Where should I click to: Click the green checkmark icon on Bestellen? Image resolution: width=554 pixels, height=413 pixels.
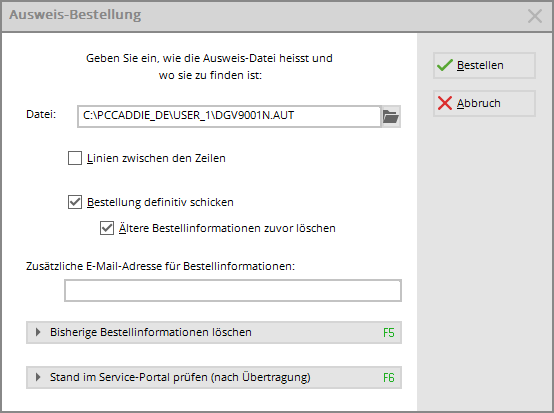(445, 65)
